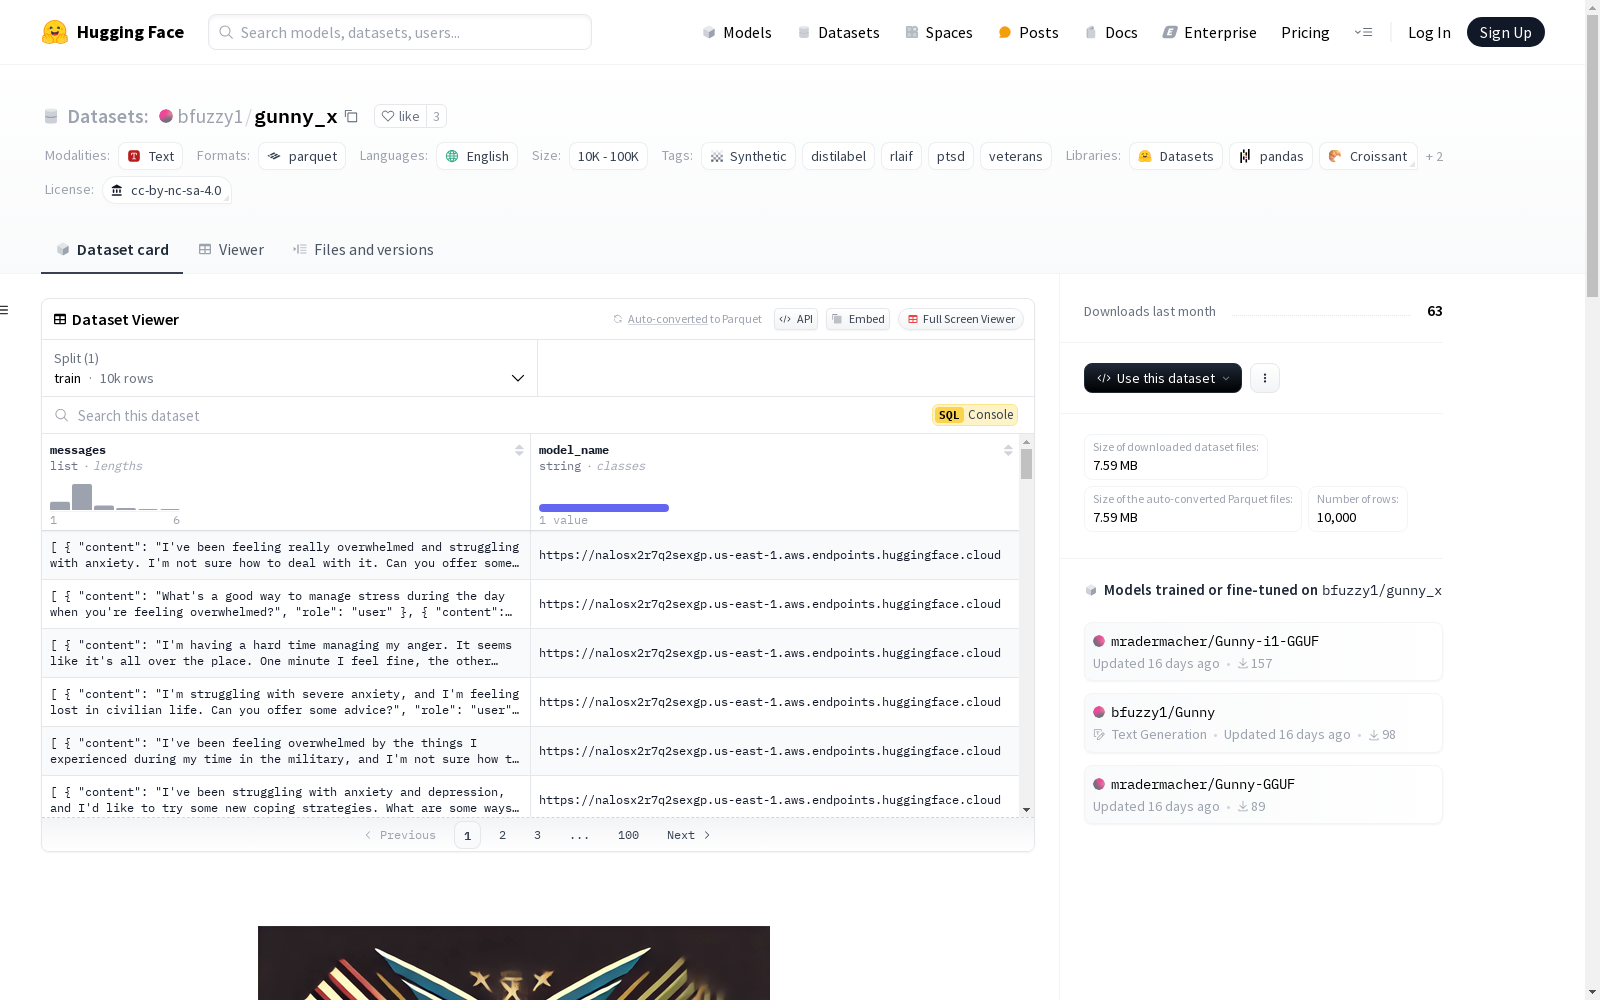
Task: Click the first row messages cell
Action: [x=286, y=555]
